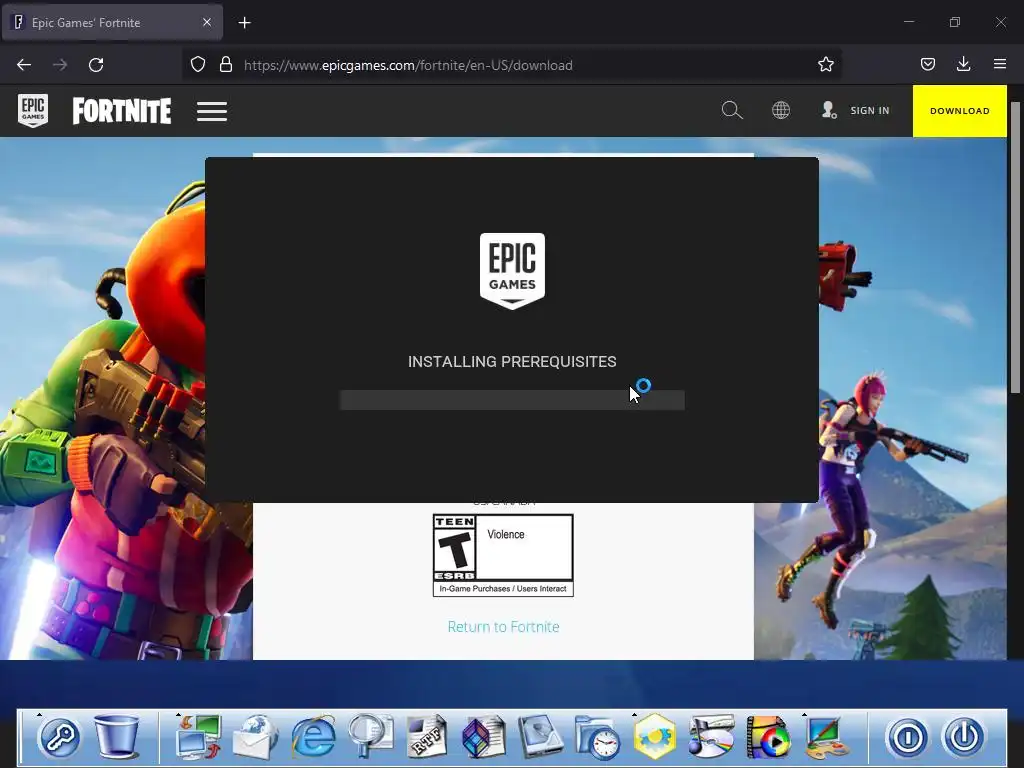View site security padlock info
1024x768 pixels.
[226, 65]
